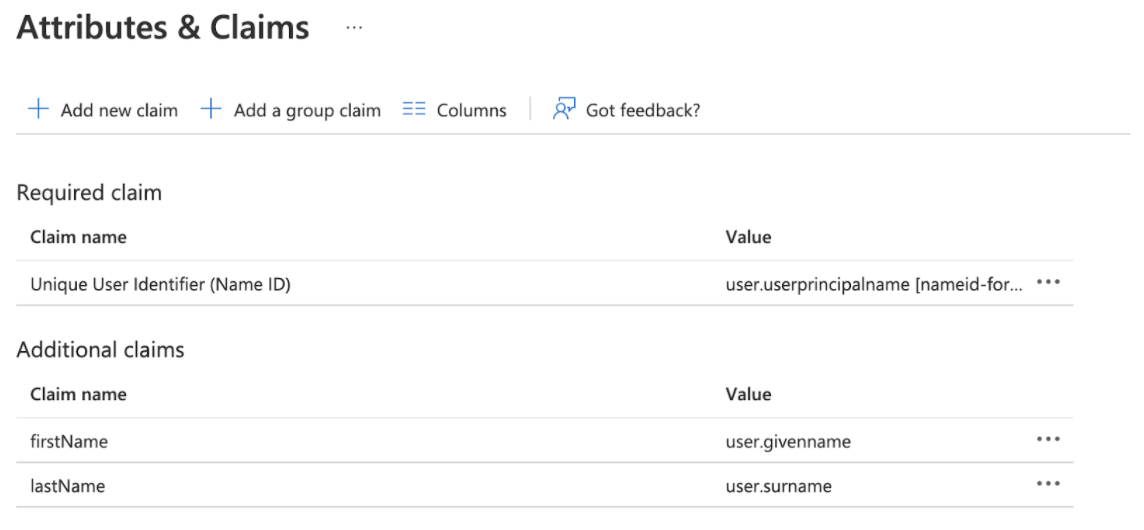Open the Unique User Identifier (Name ID) claim
The height and width of the screenshot is (530, 1144).
[x=160, y=285]
